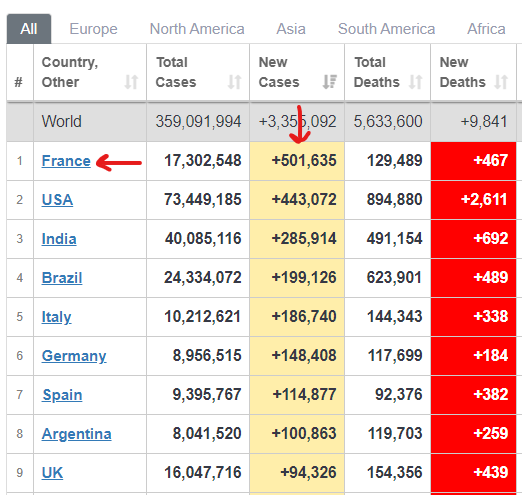Open the Argentina country link

coord(77,434)
